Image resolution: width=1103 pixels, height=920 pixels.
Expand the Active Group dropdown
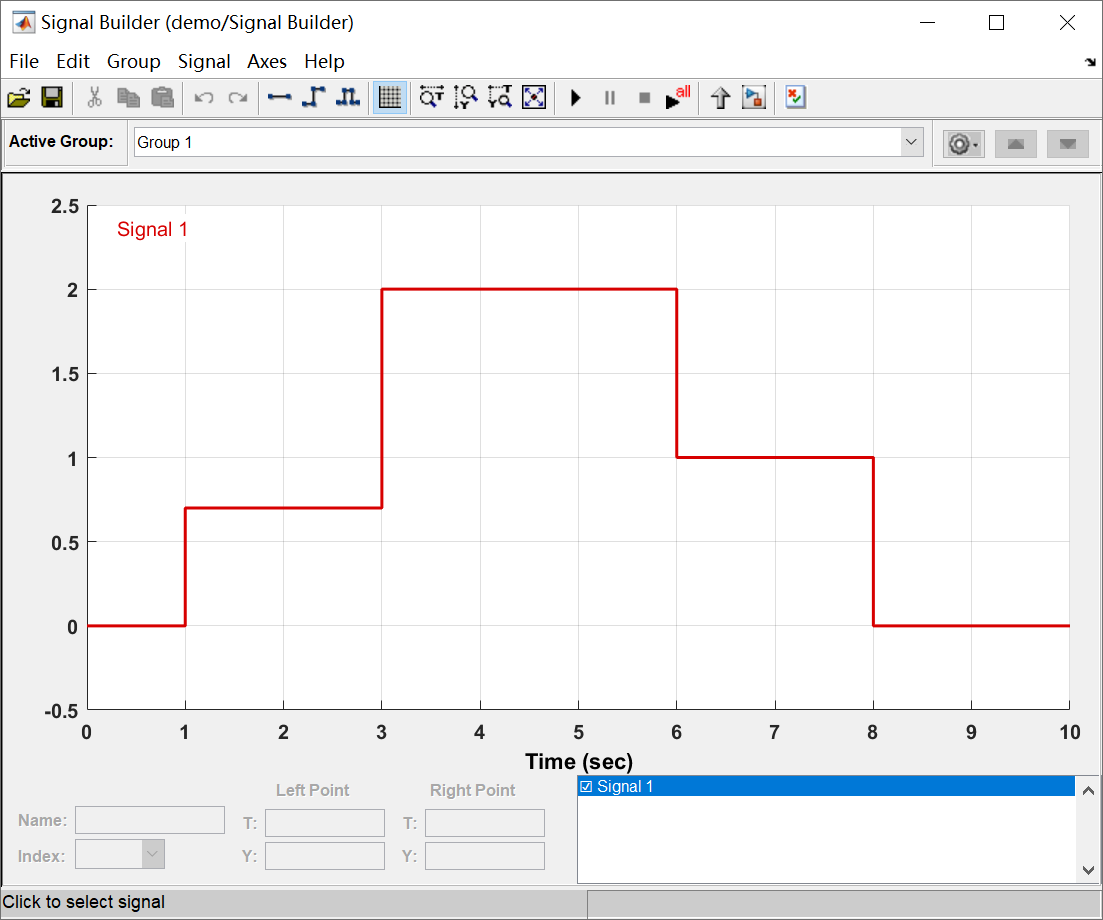[911, 142]
